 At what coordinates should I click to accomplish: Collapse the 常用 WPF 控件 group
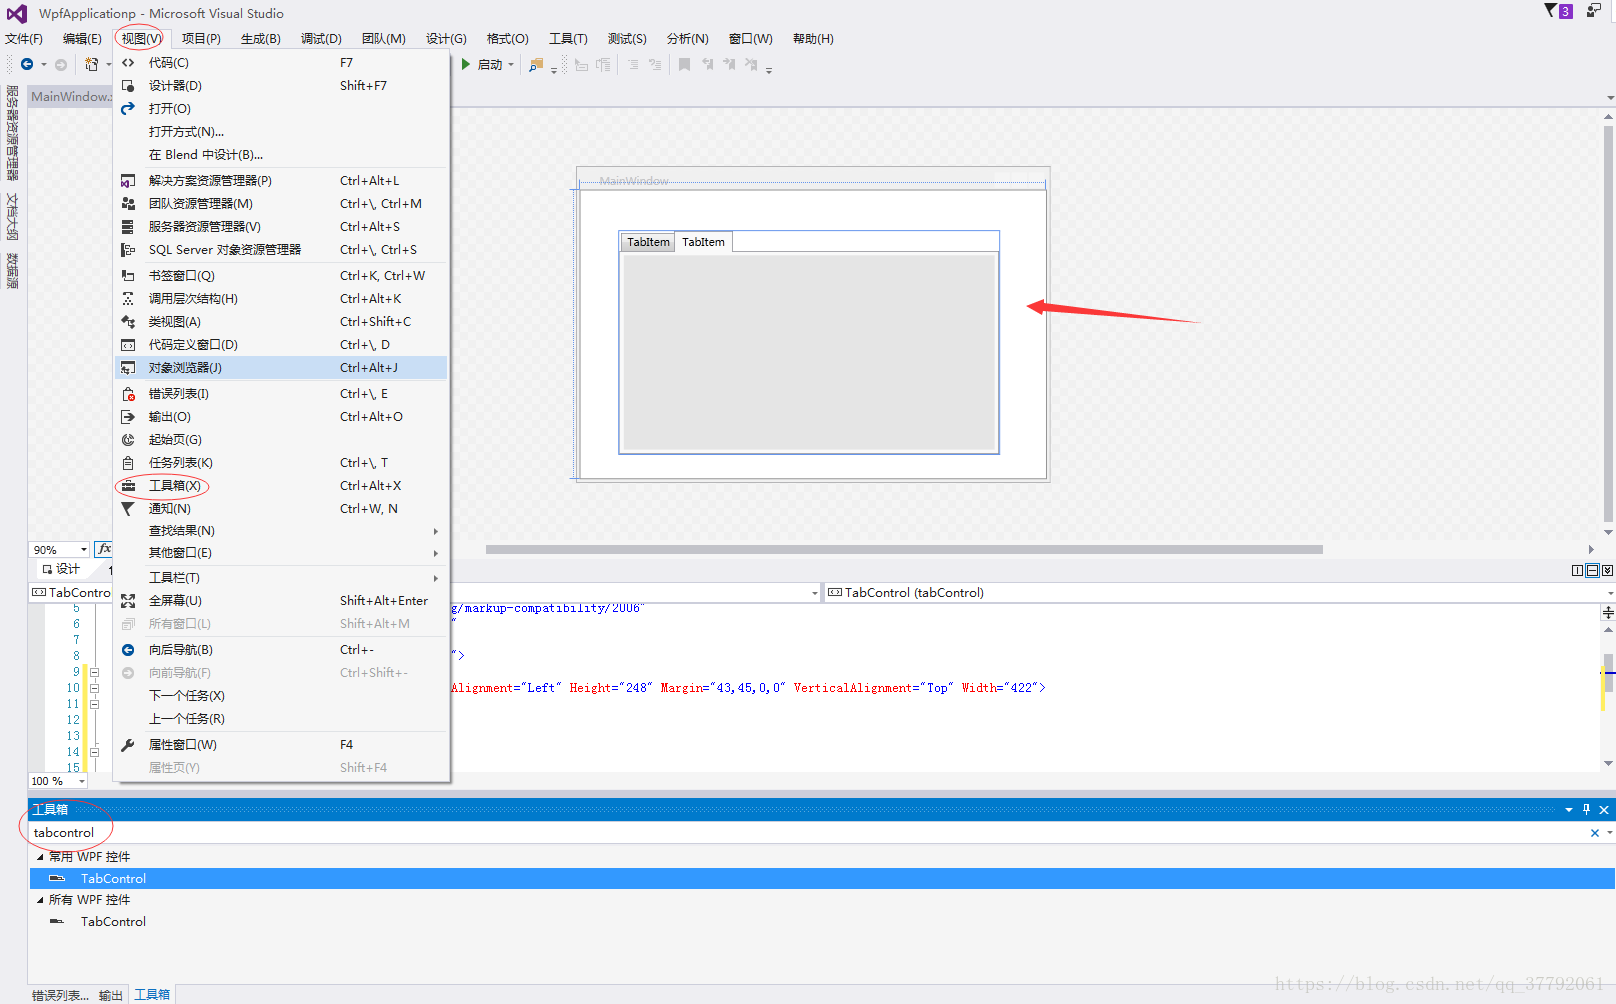click(40, 857)
